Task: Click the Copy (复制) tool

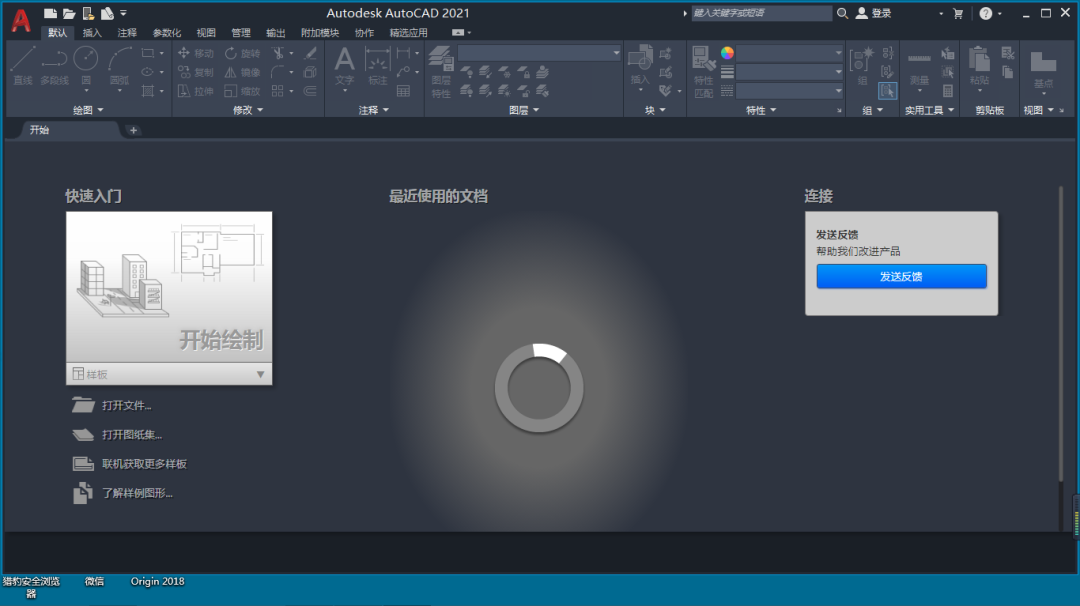Action: point(196,72)
